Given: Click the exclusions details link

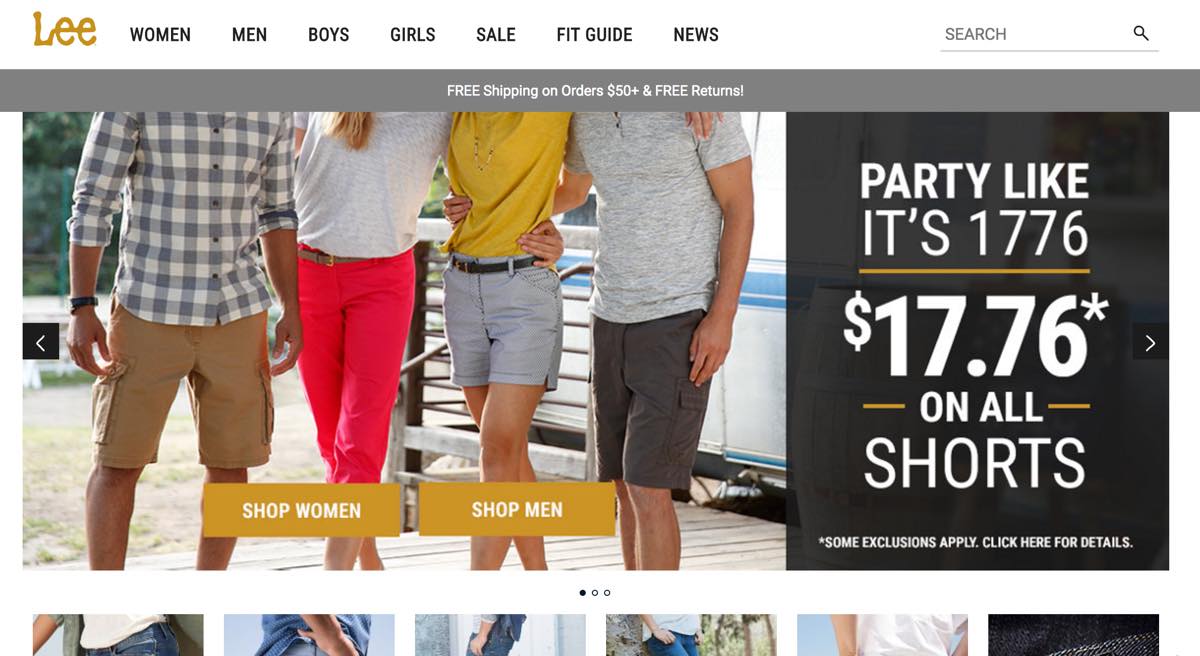Looking at the screenshot, I should click(x=975, y=542).
